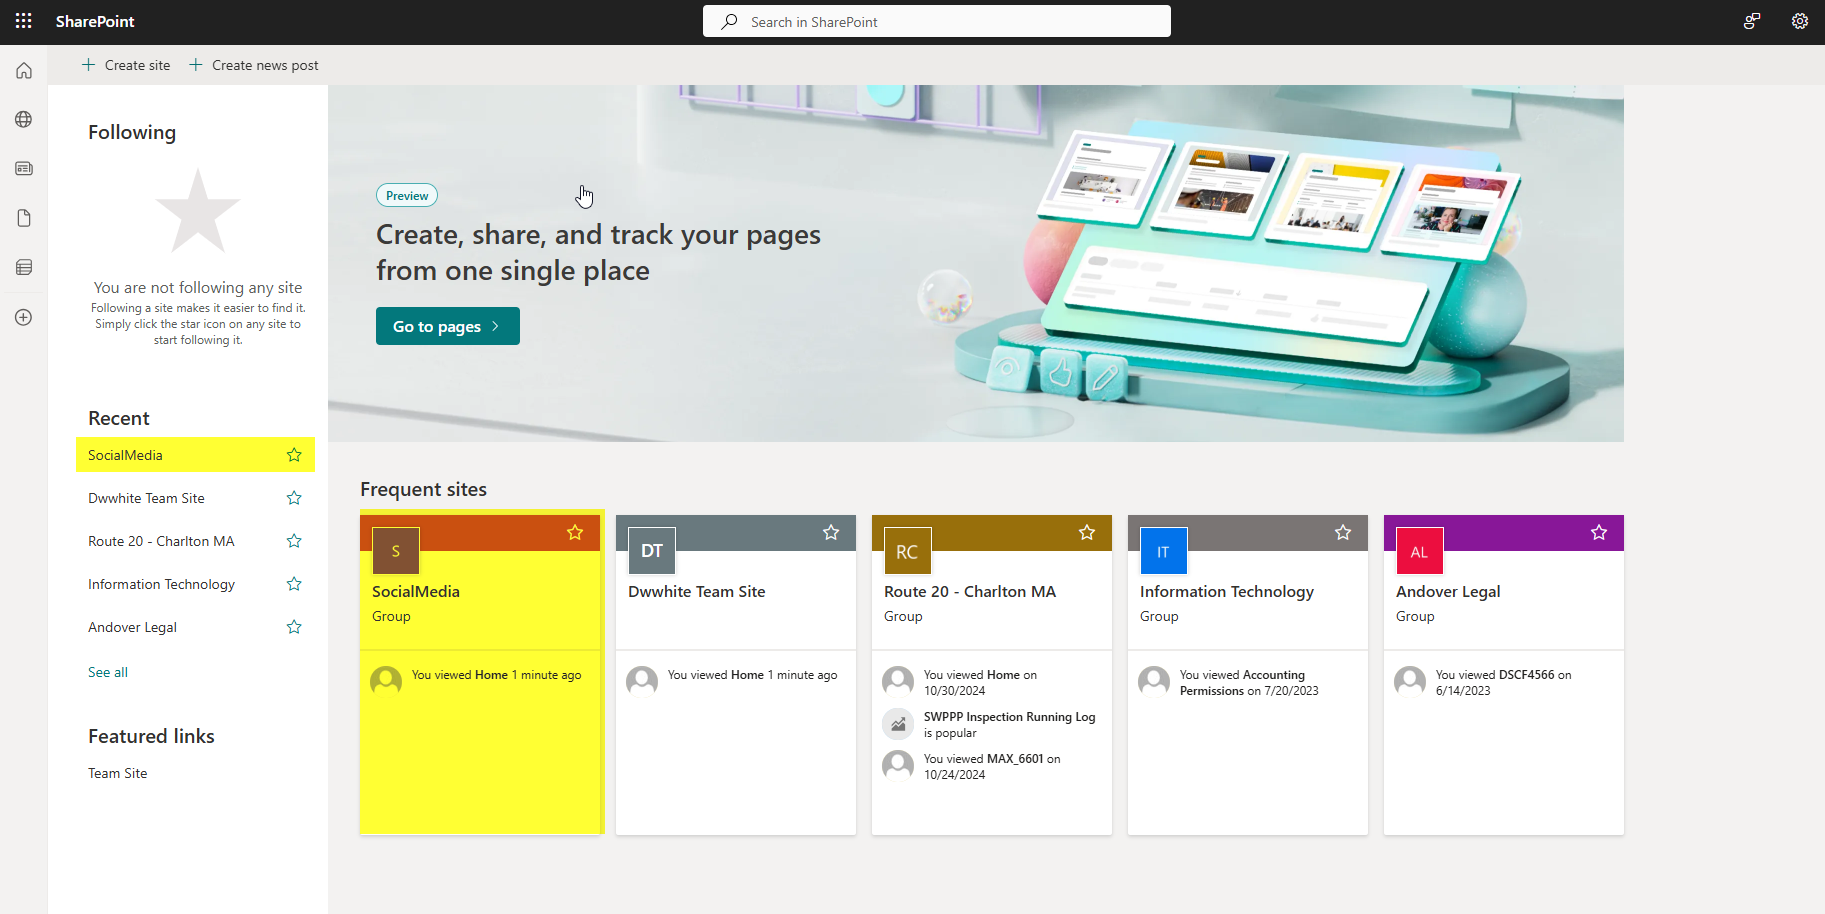The width and height of the screenshot is (1825, 914).
Task: Open My lists icon in left rail
Action: pos(24,267)
